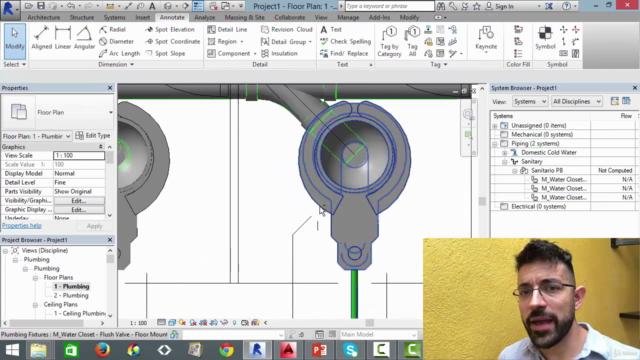The image size is (640, 360).
Task: Place a Spot Coordinate
Action: pyautogui.click(x=173, y=41)
